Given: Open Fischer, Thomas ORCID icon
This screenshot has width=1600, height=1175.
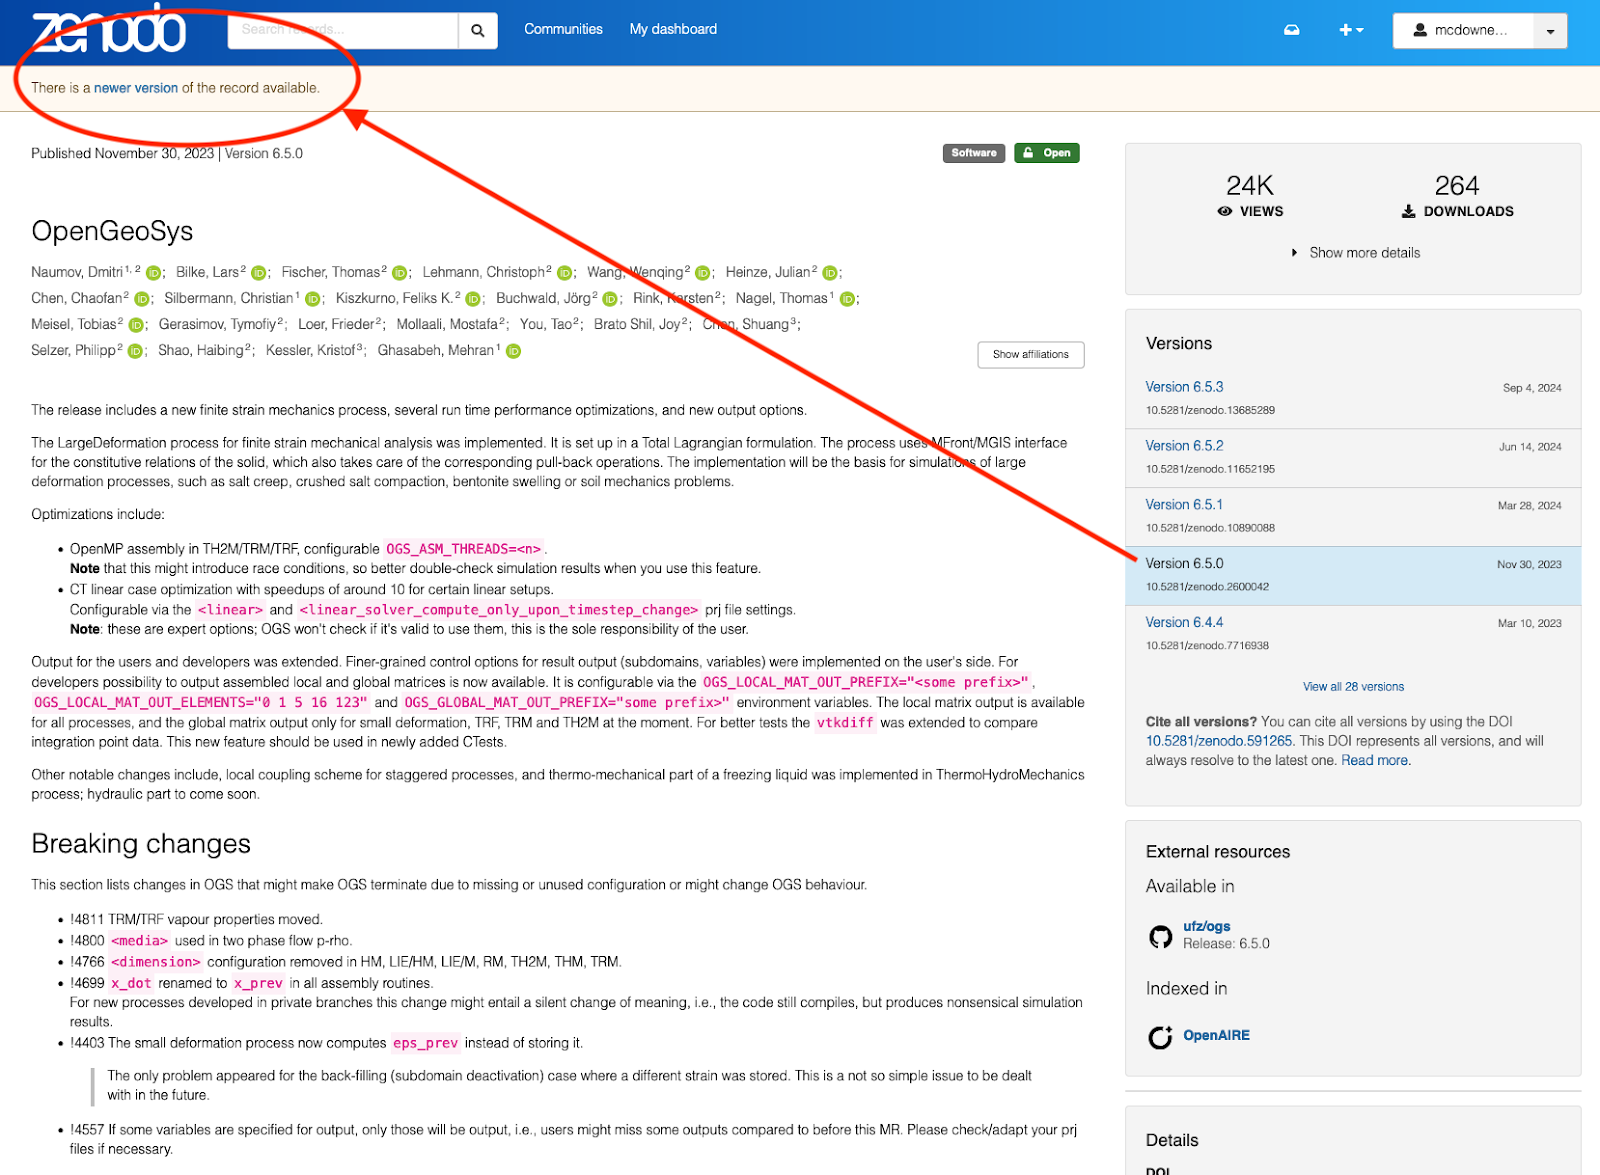Looking at the screenshot, I should (400, 273).
